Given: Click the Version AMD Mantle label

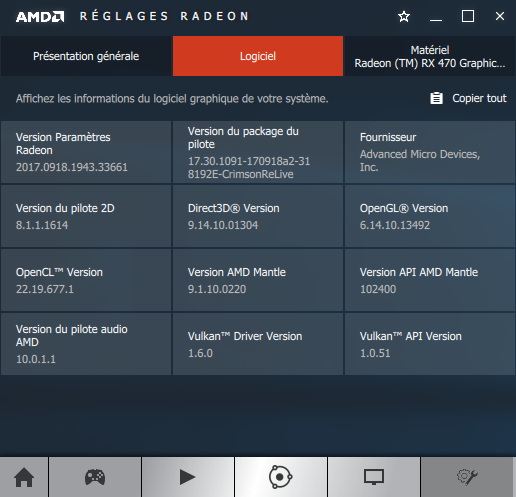Looking at the screenshot, I should pyautogui.click(x=237, y=272).
